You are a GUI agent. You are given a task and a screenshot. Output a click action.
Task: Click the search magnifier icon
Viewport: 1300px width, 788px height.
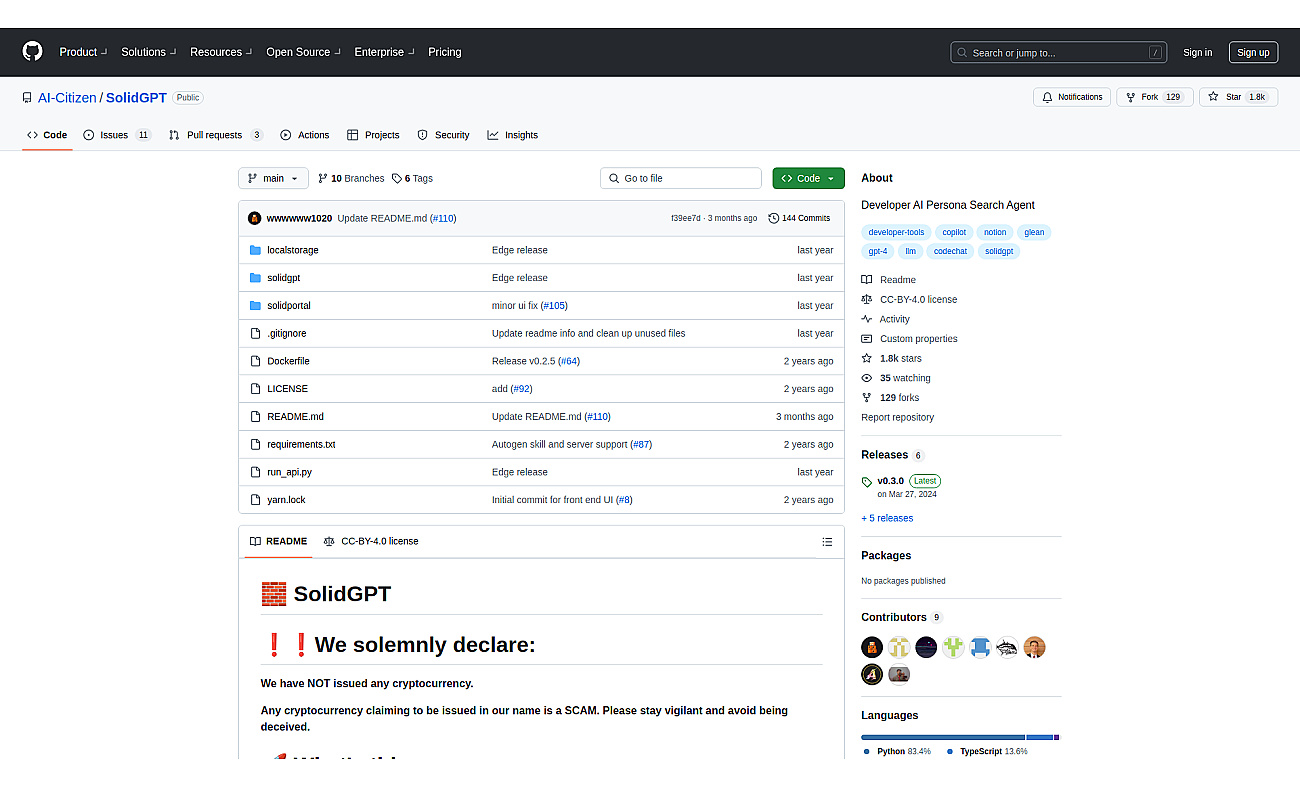(x=962, y=53)
